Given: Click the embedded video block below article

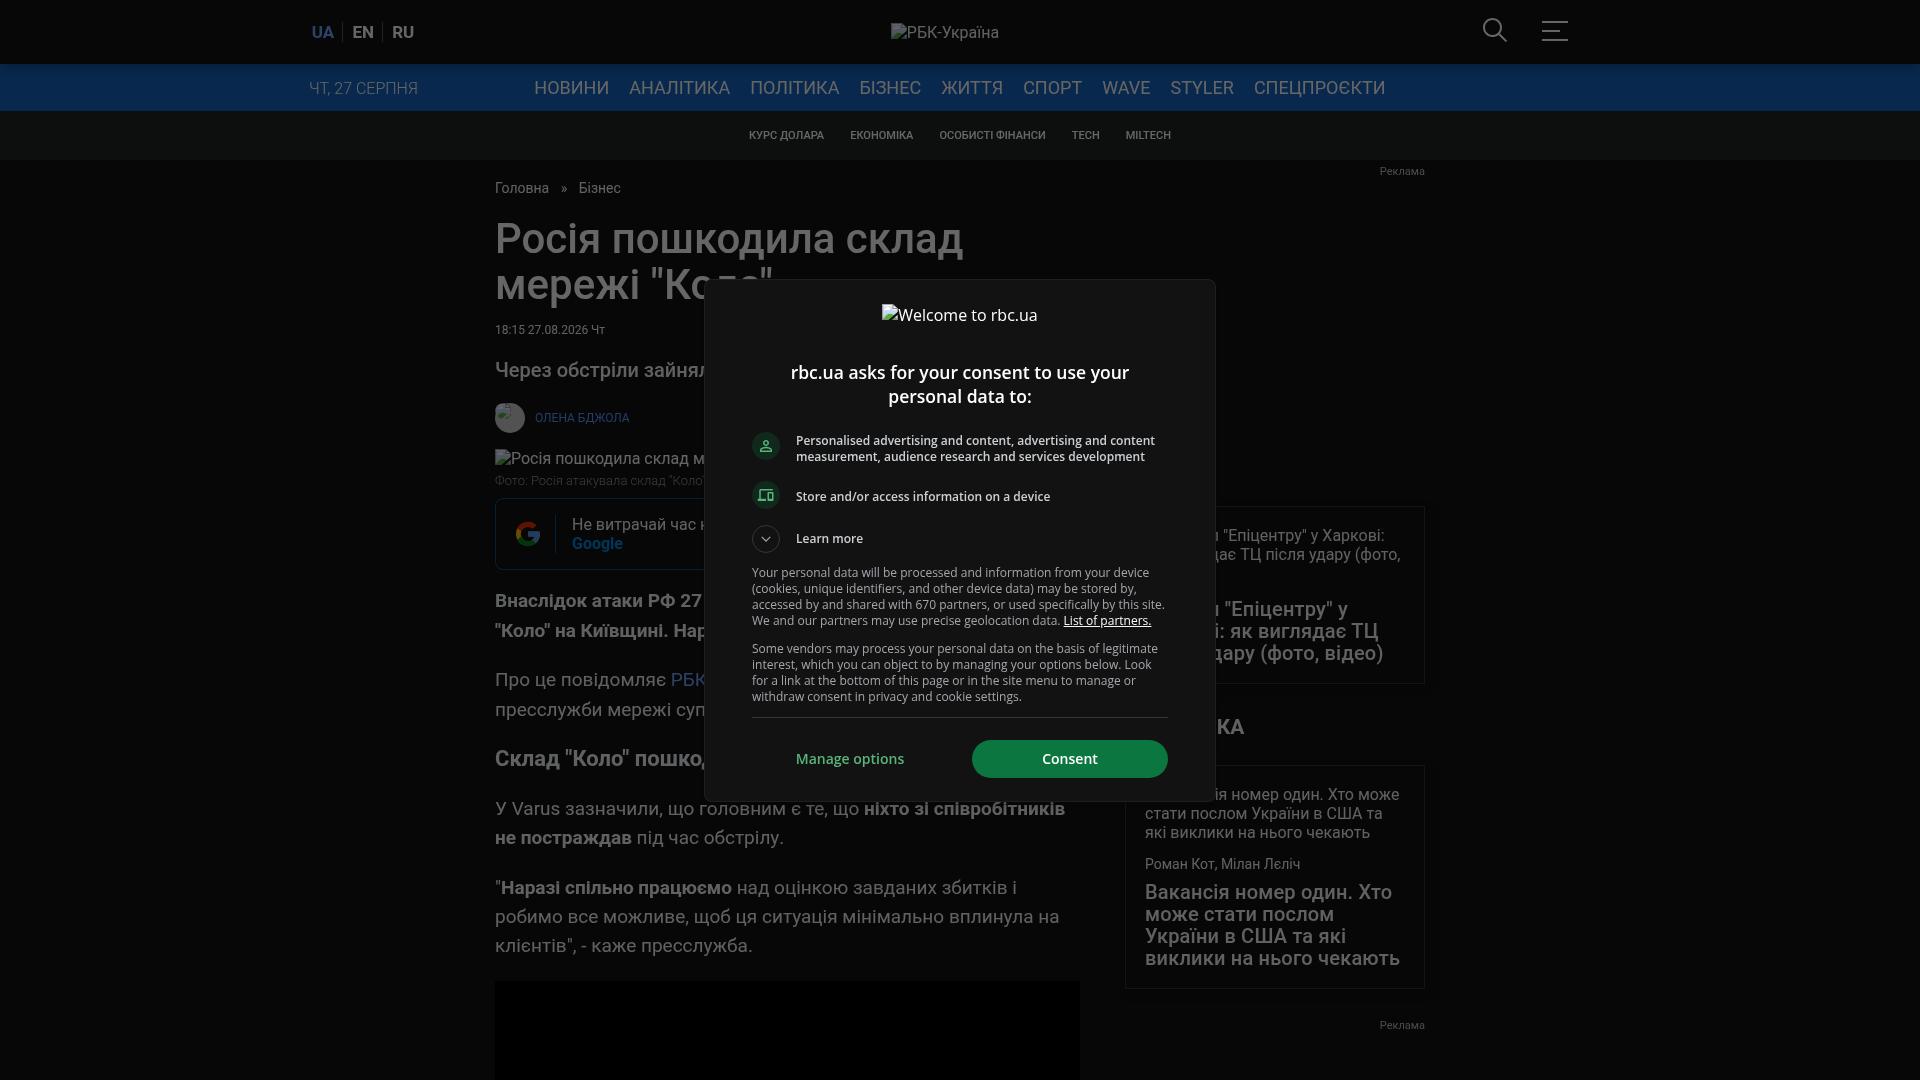Looking at the screenshot, I should 787,1030.
